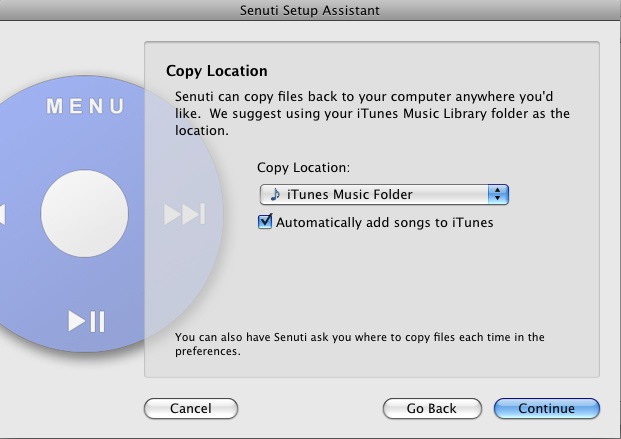Open the Copy Location popup menu

point(384,194)
